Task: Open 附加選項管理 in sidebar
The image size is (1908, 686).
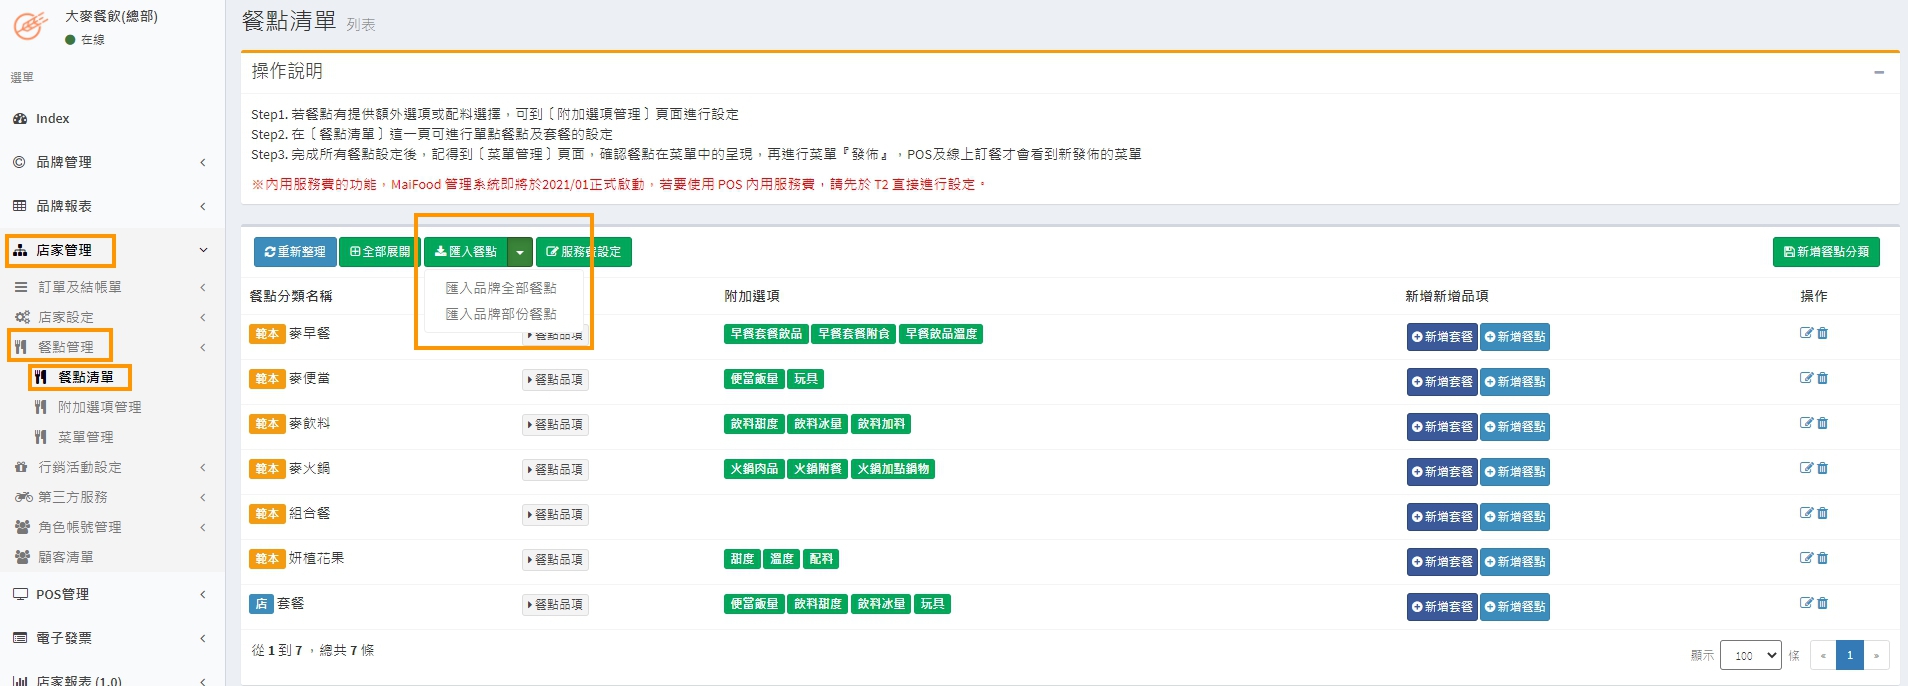Action: 99,407
